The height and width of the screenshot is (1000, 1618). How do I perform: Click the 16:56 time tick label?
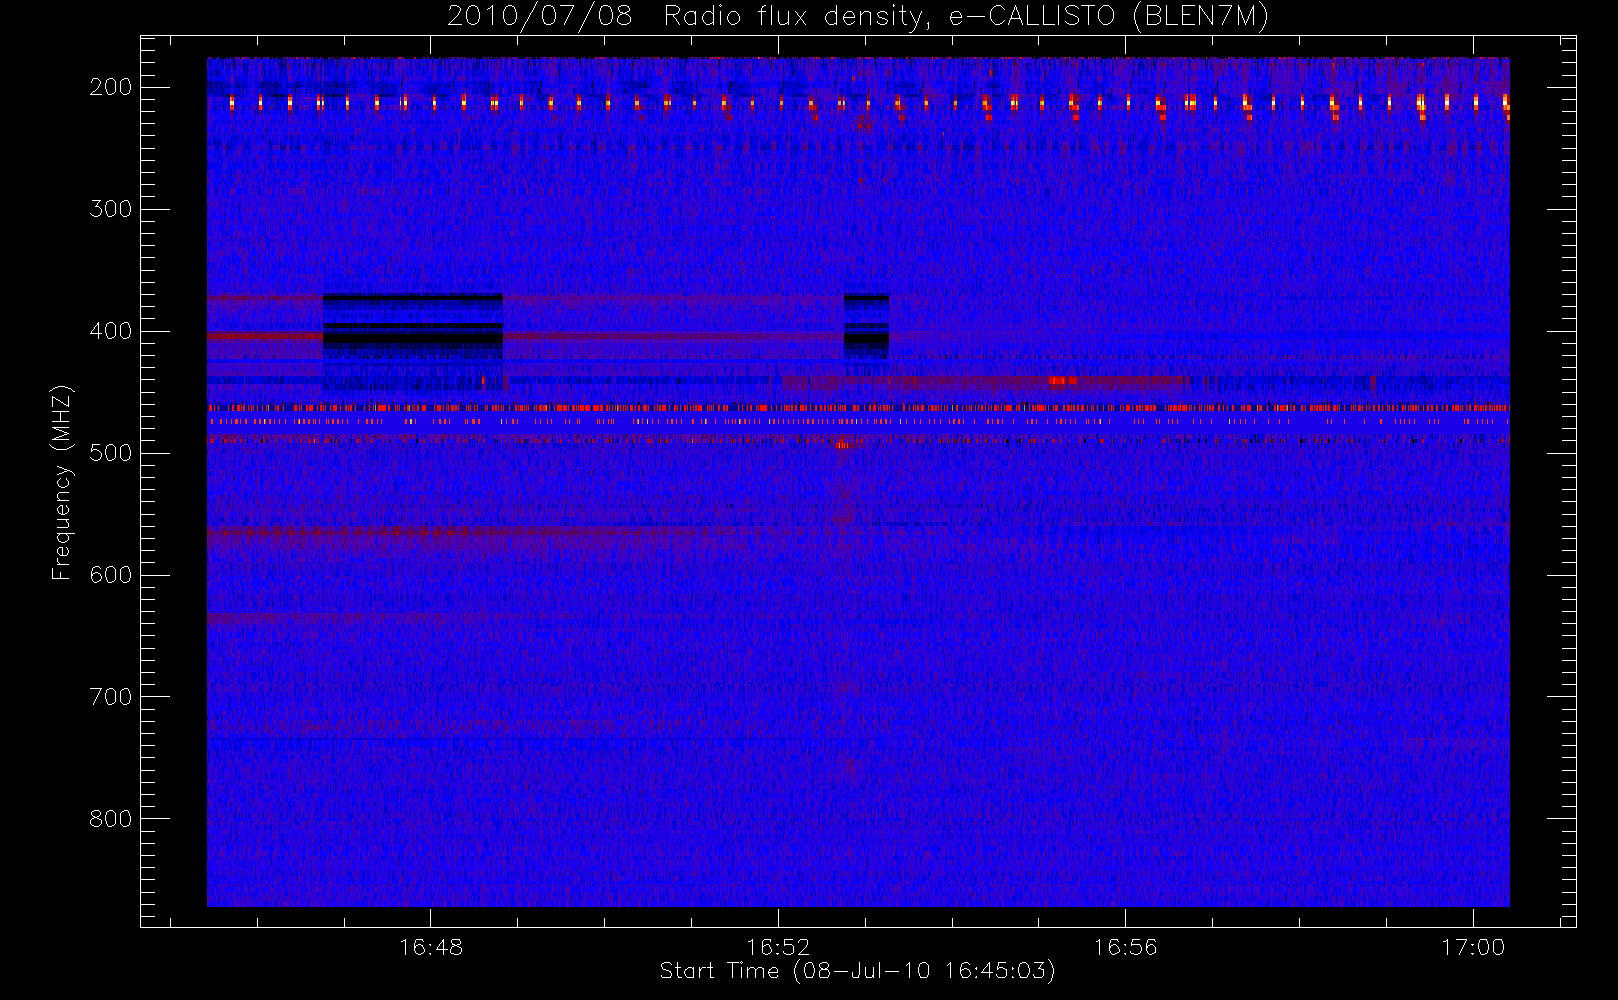pyautogui.click(x=1125, y=947)
